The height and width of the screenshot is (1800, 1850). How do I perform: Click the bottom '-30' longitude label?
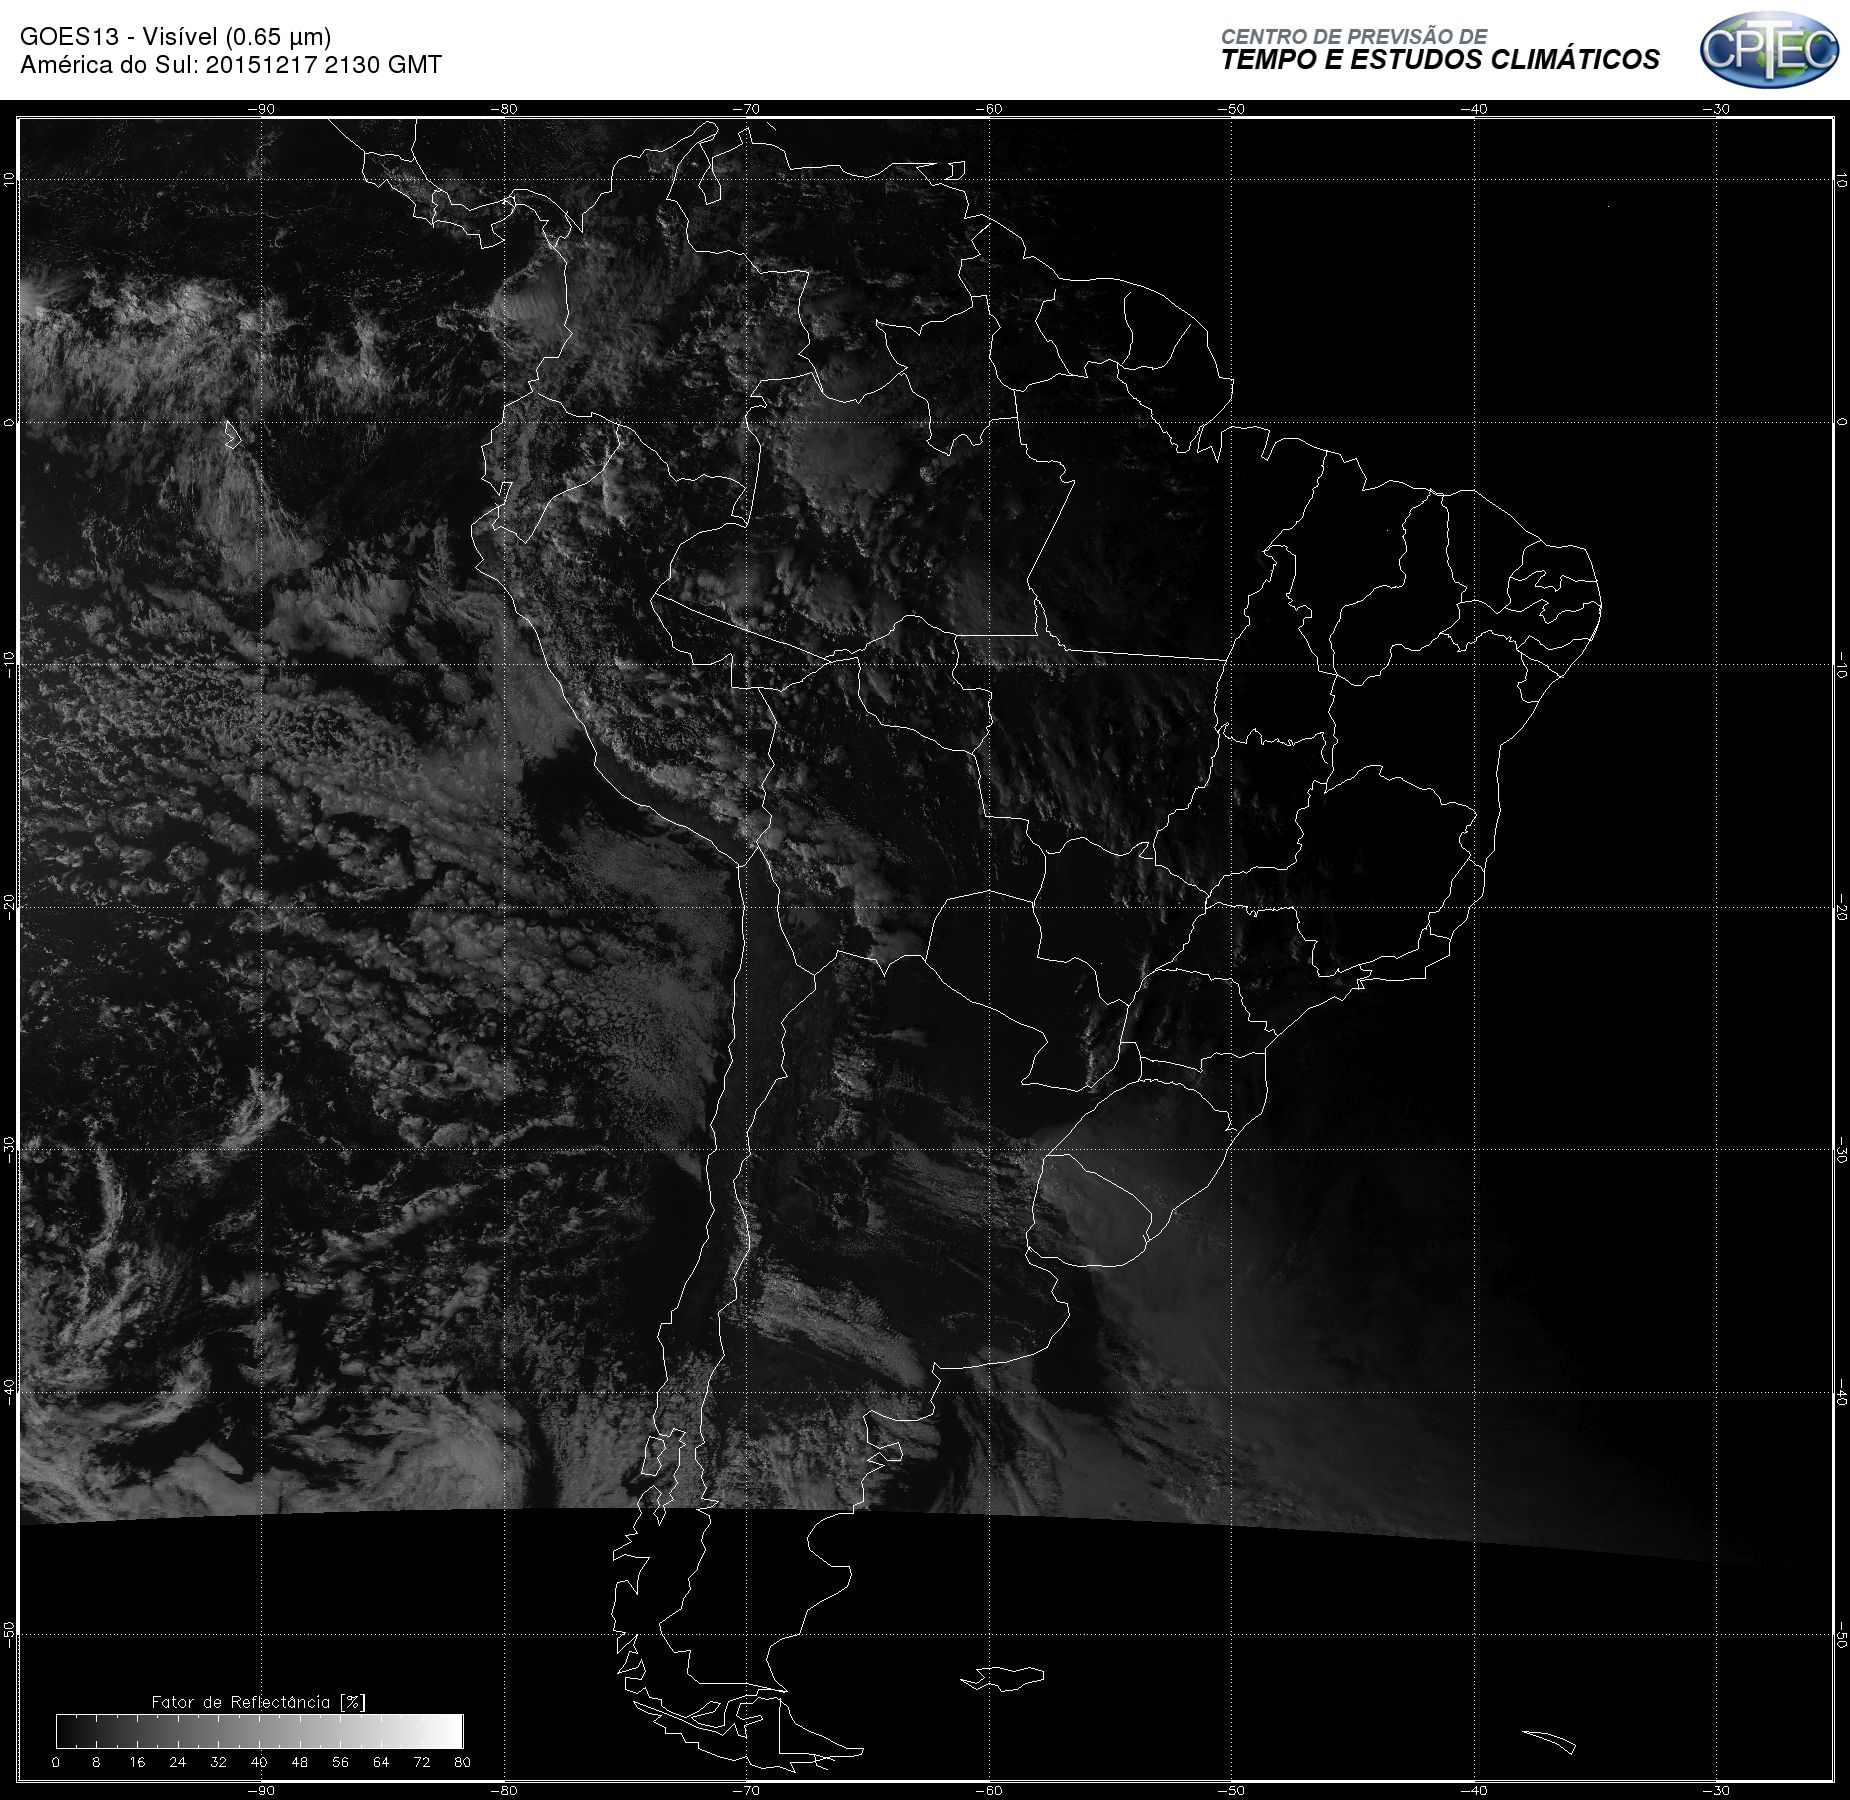tap(1717, 1791)
